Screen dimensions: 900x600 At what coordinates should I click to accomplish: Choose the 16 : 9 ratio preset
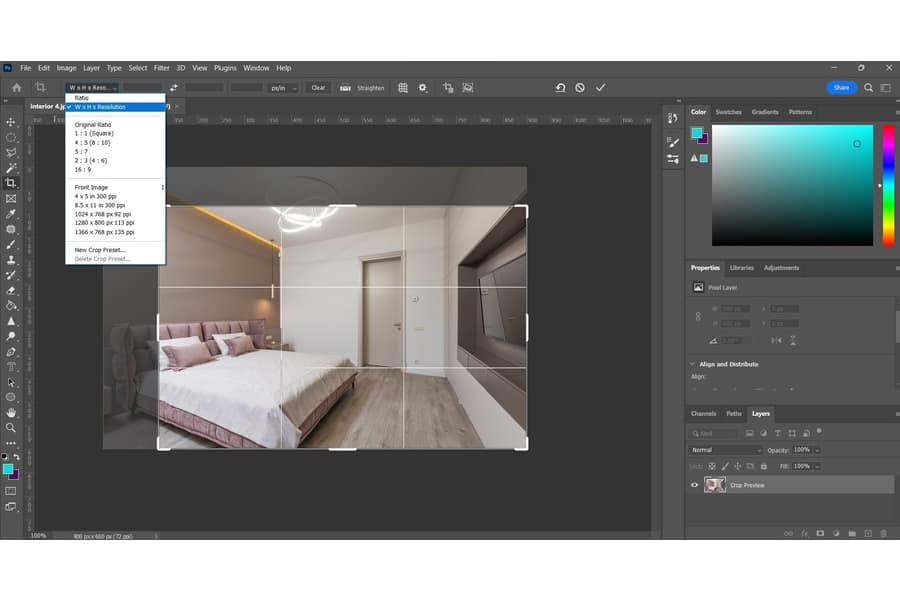coord(83,169)
